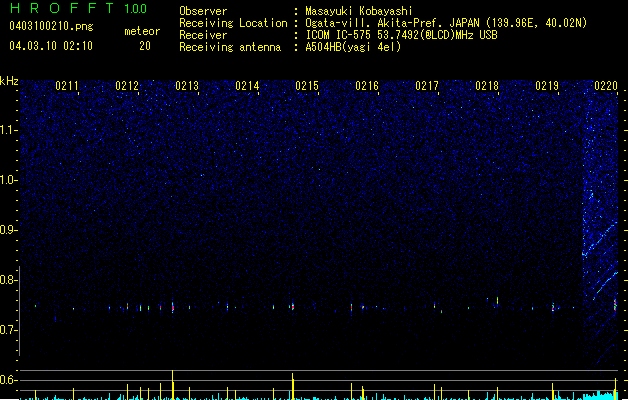Click the 'Receiving antenna' label

(x=230, y=47)
